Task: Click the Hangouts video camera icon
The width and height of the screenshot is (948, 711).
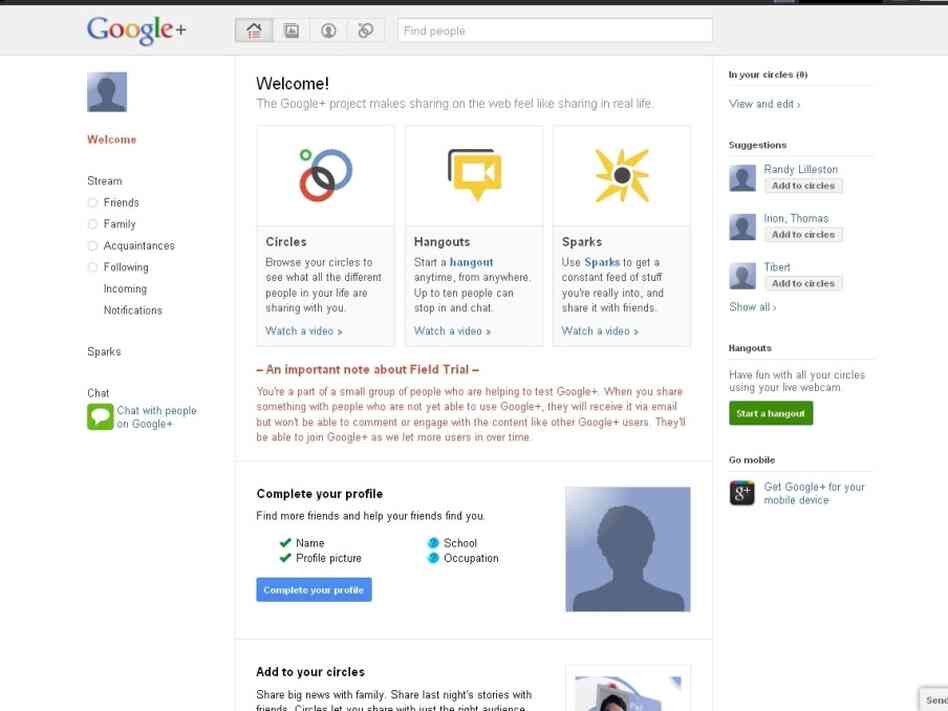Action: pyautogui.click(x=475, y=175)
